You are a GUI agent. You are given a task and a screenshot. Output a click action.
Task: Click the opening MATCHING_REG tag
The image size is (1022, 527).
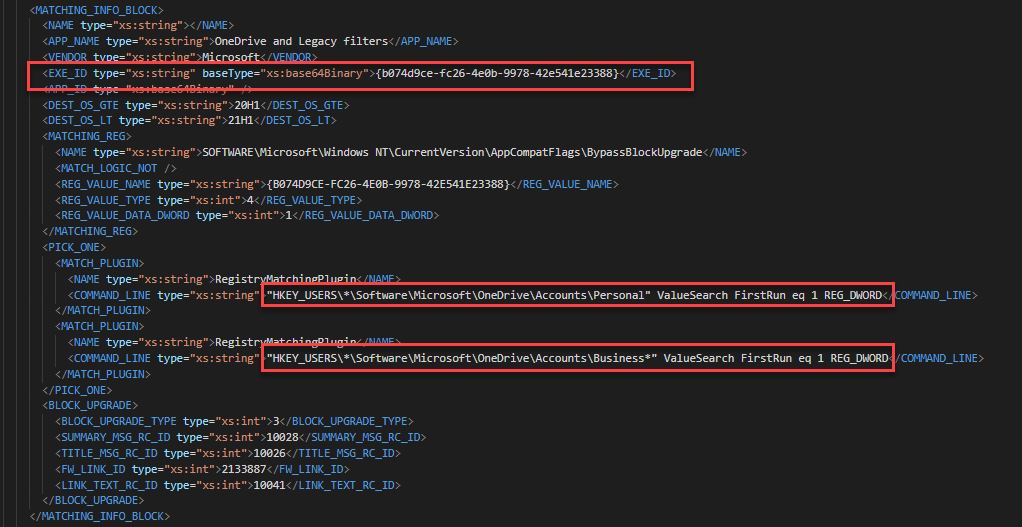pyautogui.click(x=88, y=136)
